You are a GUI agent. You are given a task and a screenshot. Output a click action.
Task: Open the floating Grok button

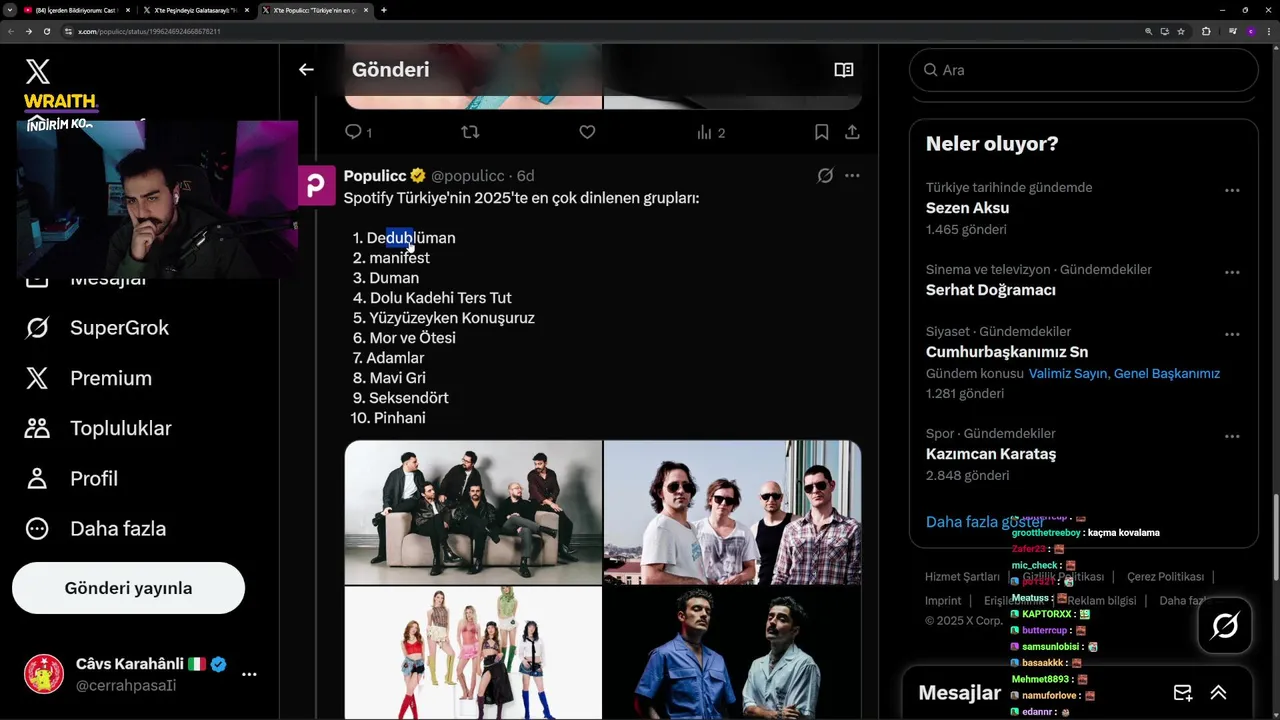pyautogui.click(x=1225, y=626)
